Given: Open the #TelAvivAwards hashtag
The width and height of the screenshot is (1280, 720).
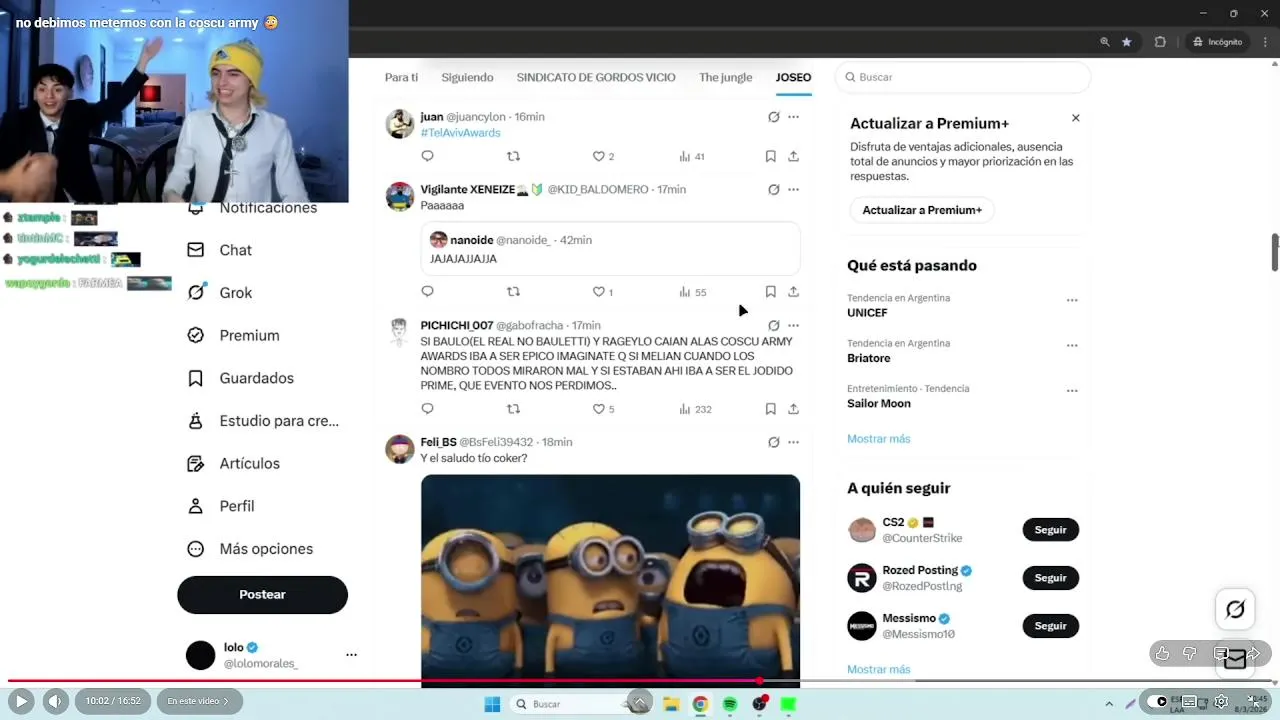Looking at the screenshot, I should click(460, 133).
